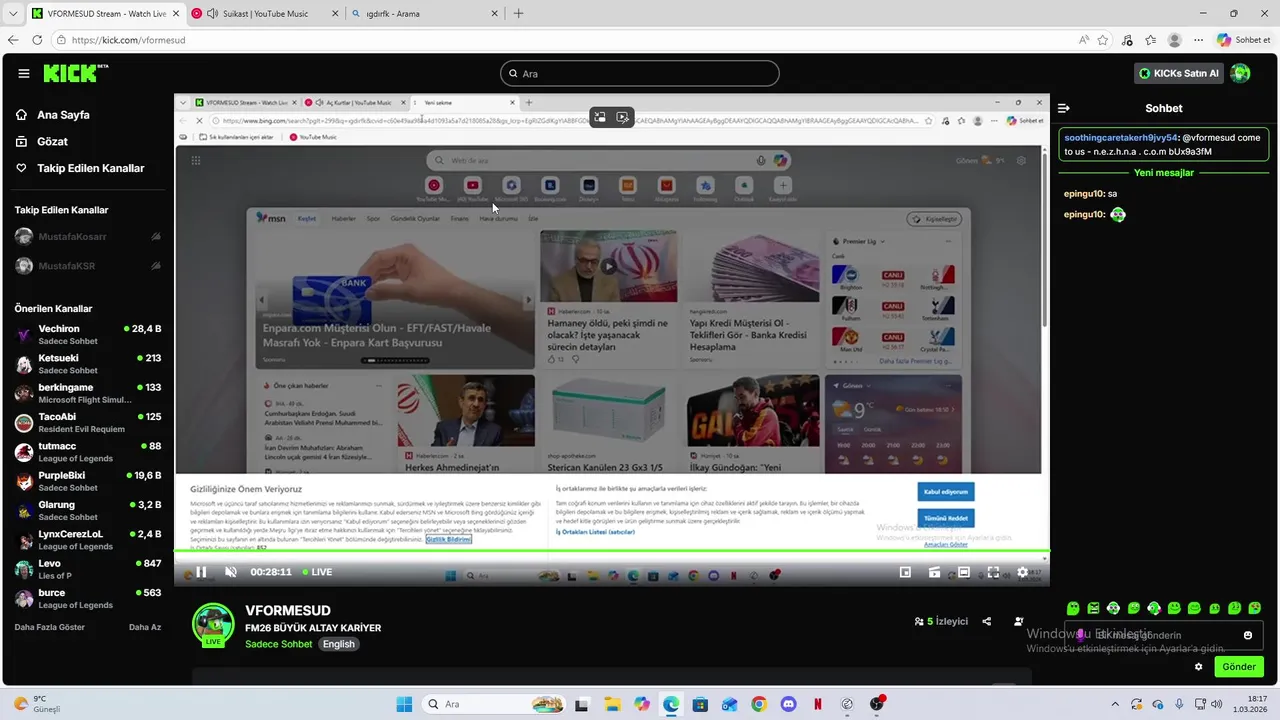Send chat message with Gönder
This screenshot has height=720, width=1280.
coord(1238,667)
